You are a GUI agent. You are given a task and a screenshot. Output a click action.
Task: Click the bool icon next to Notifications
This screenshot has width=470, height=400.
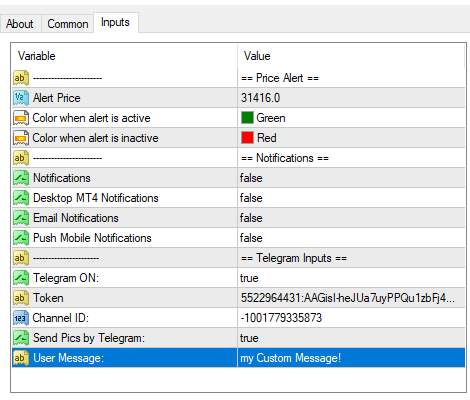[21, 178]
